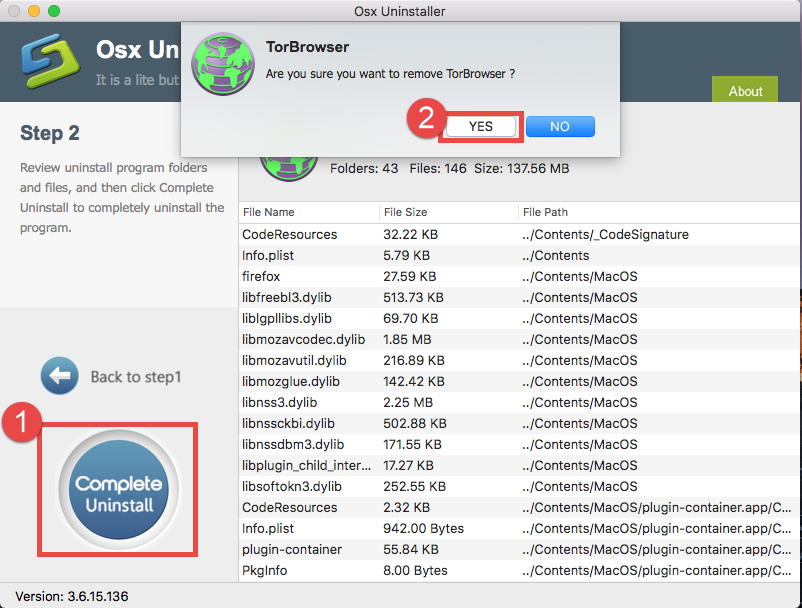Screen dimensions: 802x608
Task: Go back using the blue arrow icon
Action: click(60, 376)
